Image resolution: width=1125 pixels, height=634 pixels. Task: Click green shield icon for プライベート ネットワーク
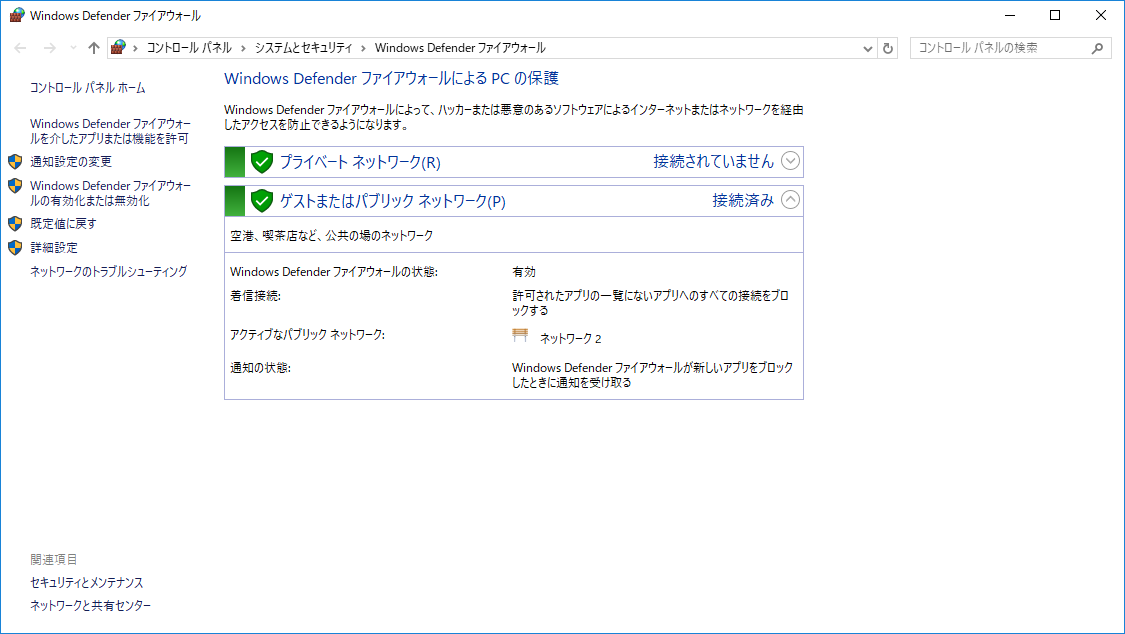262,162
